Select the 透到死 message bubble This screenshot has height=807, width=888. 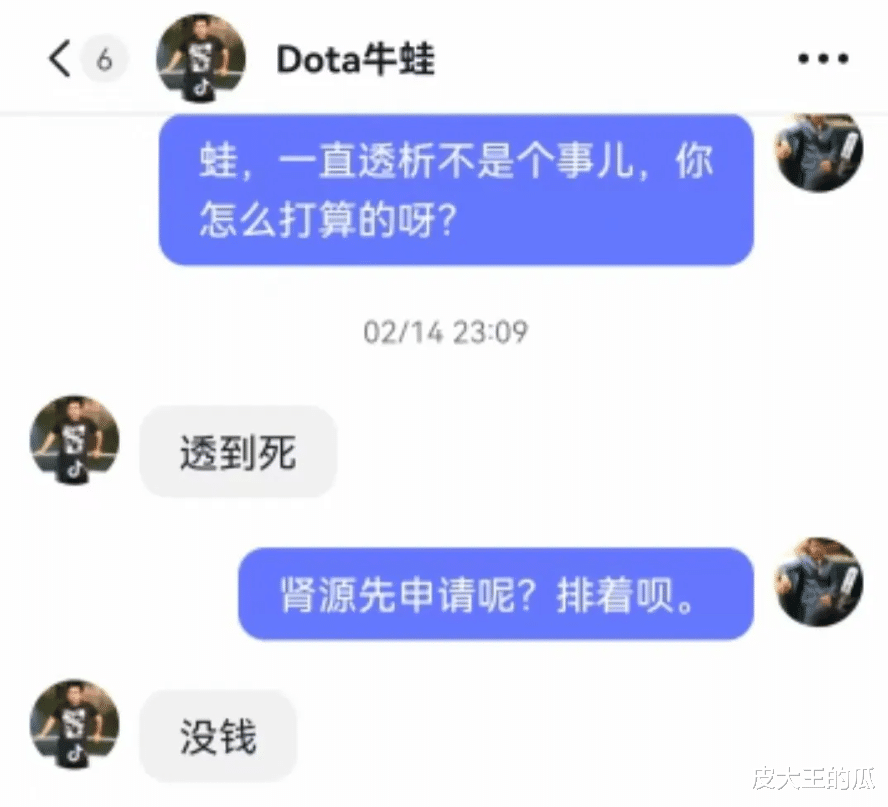tap(238, 452)
